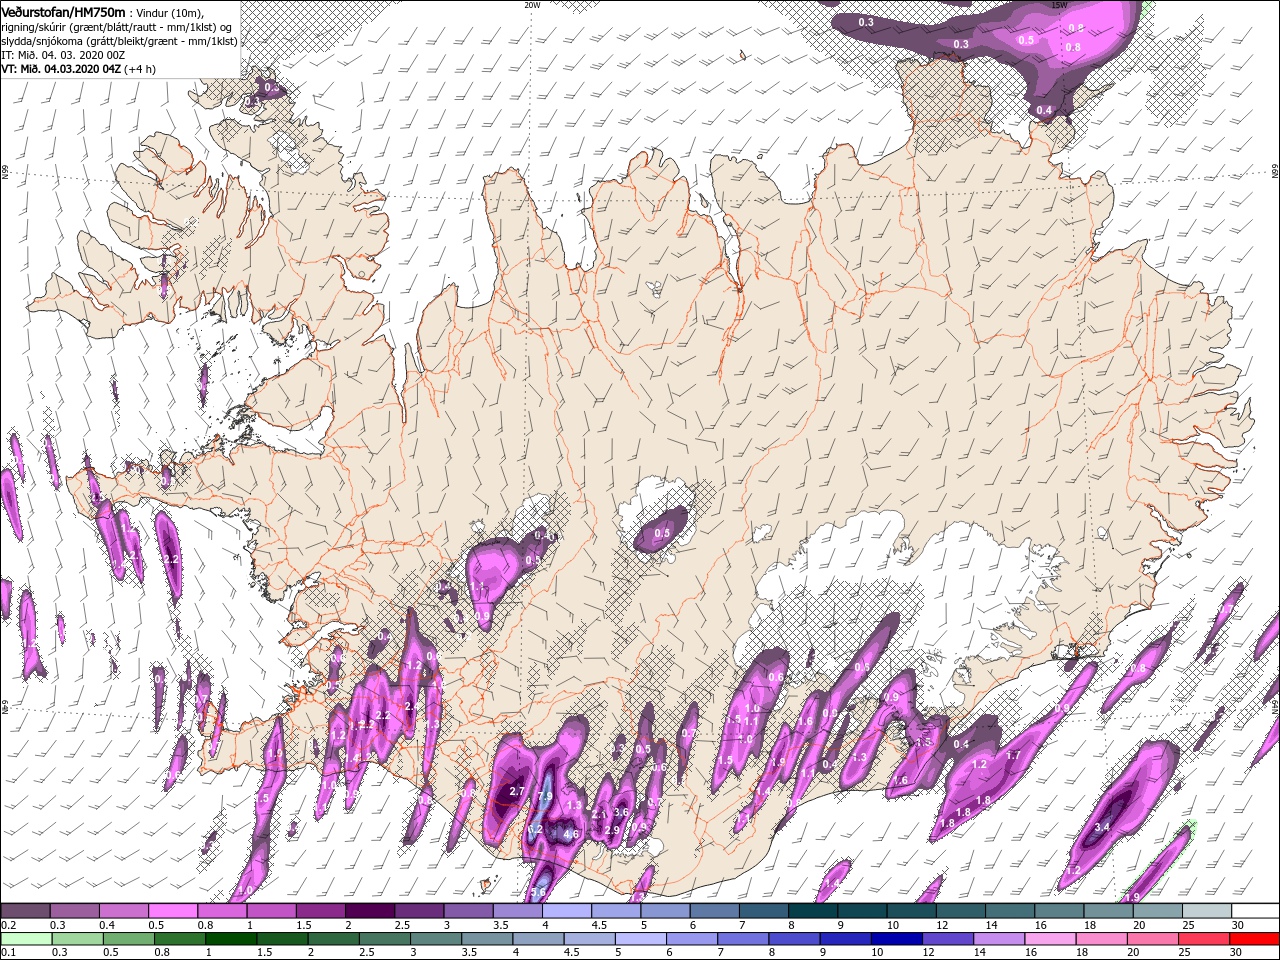
Task: Pick upper legend swatch between 0.5 and 0.8
Action: point(172,910)
